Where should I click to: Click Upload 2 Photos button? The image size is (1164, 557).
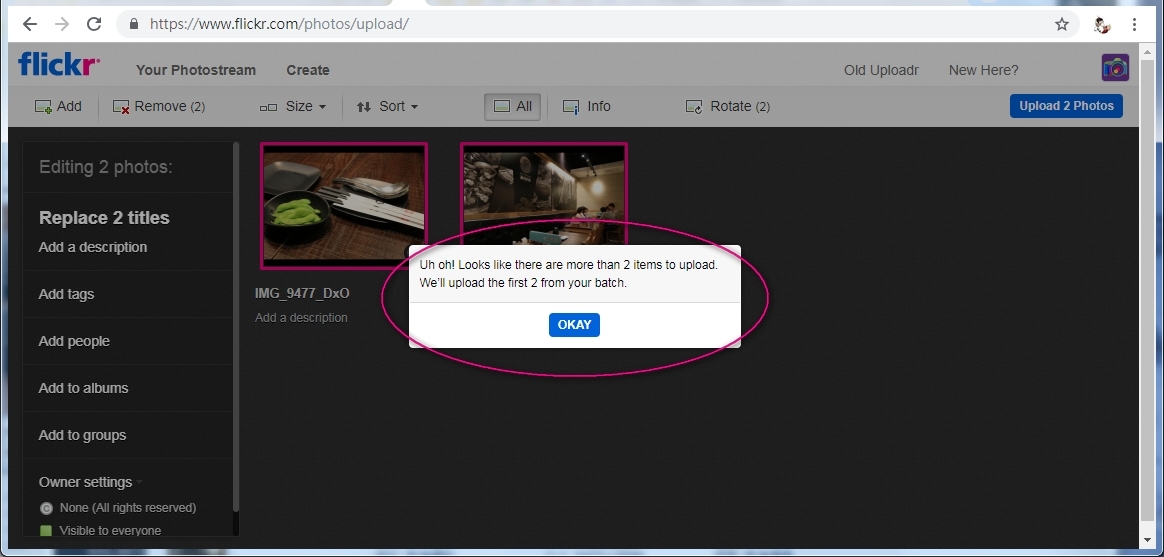[x=1066, y=105]
